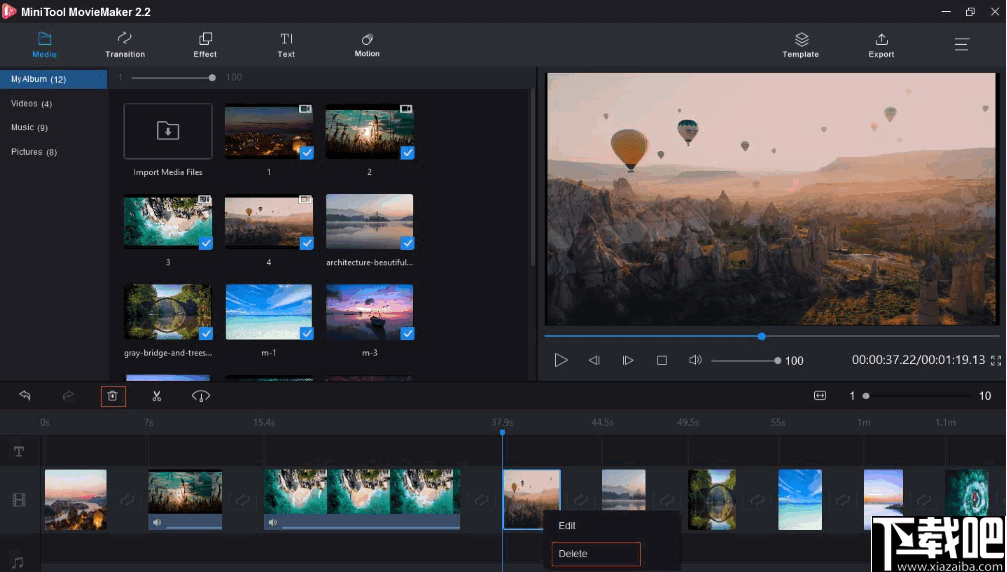1007x572 pixels.
Task: Toggle checkmark on media clip 2
Action: [407, 153]
